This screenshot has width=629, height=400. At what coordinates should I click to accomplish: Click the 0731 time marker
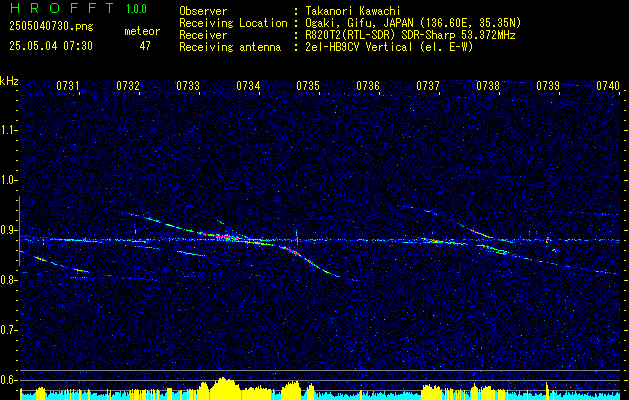[68, 86]
